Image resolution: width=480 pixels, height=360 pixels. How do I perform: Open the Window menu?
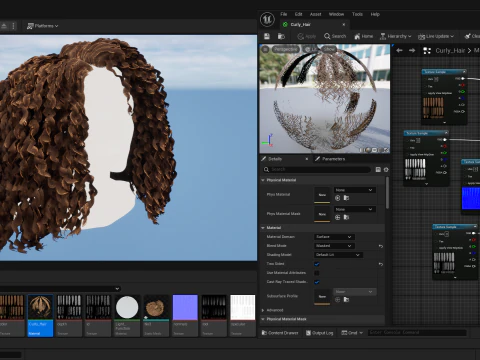(336, 14)
